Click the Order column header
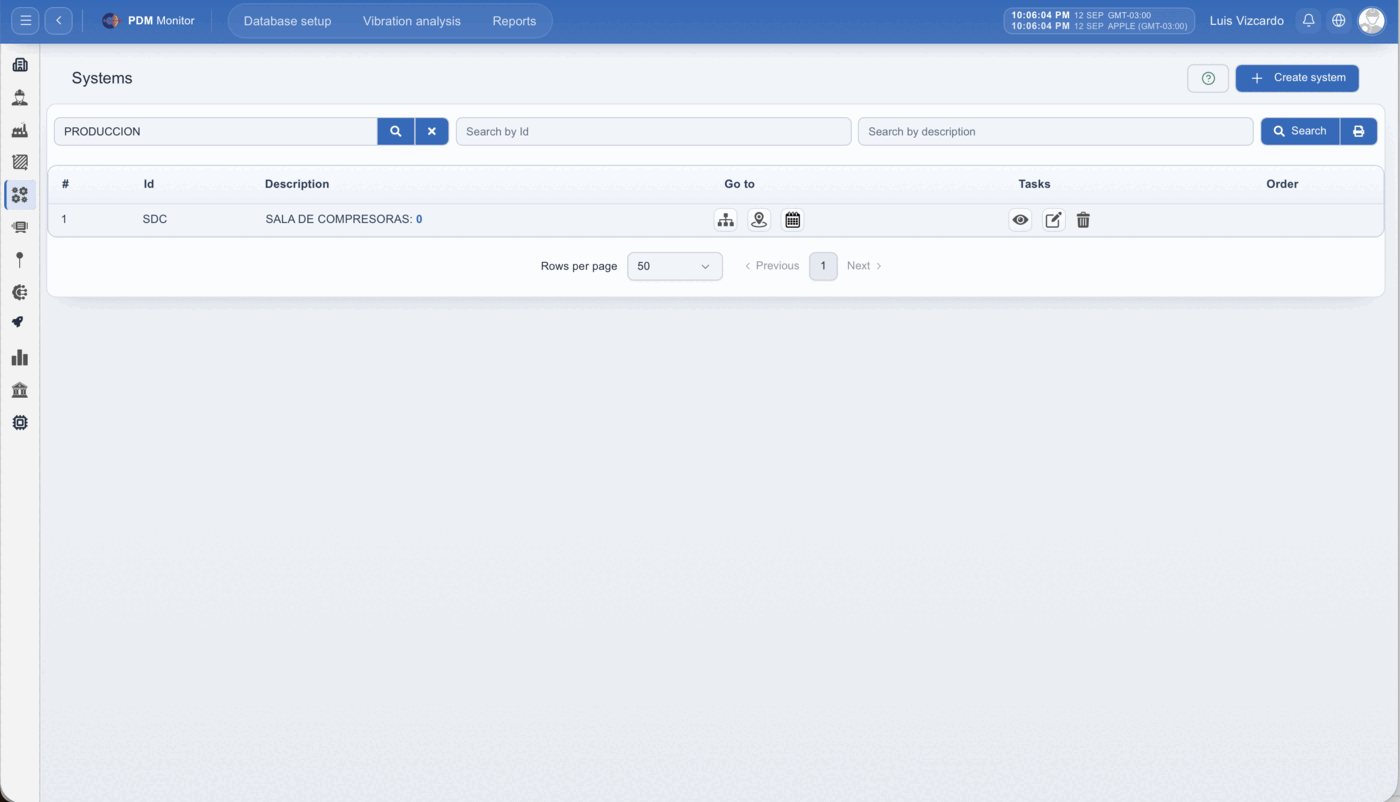The width and height of the screenshot is (1400, 802). click(1282, 184)
